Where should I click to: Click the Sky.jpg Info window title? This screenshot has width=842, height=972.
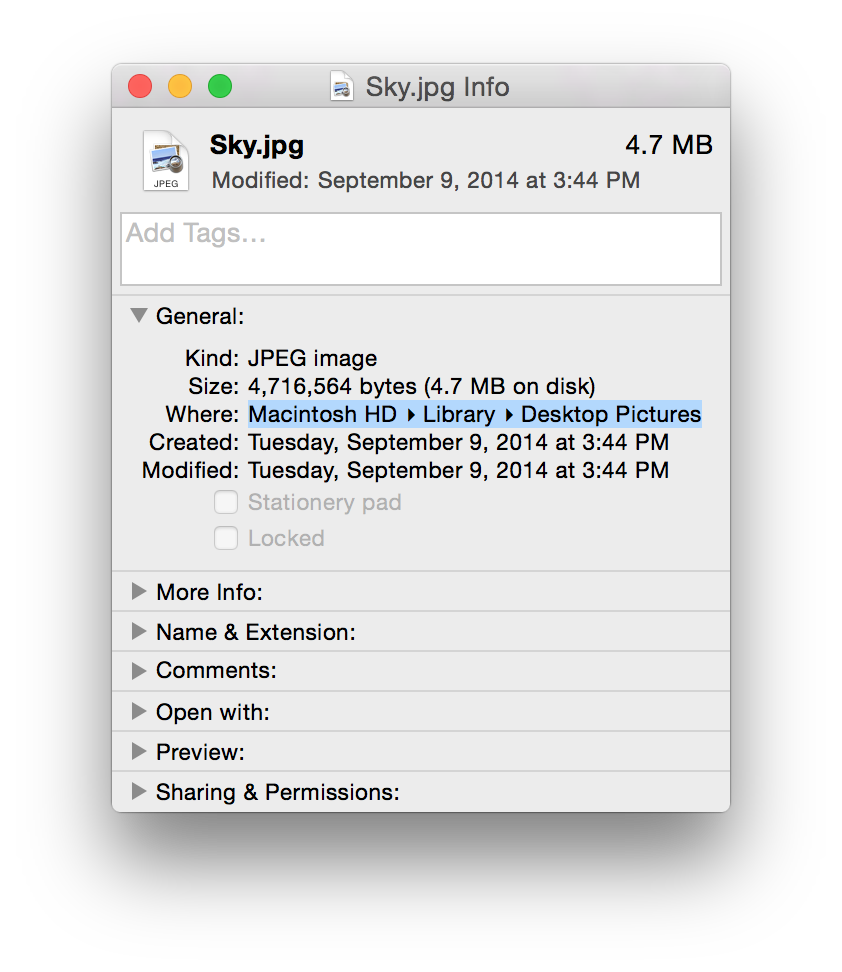[438, 87]
